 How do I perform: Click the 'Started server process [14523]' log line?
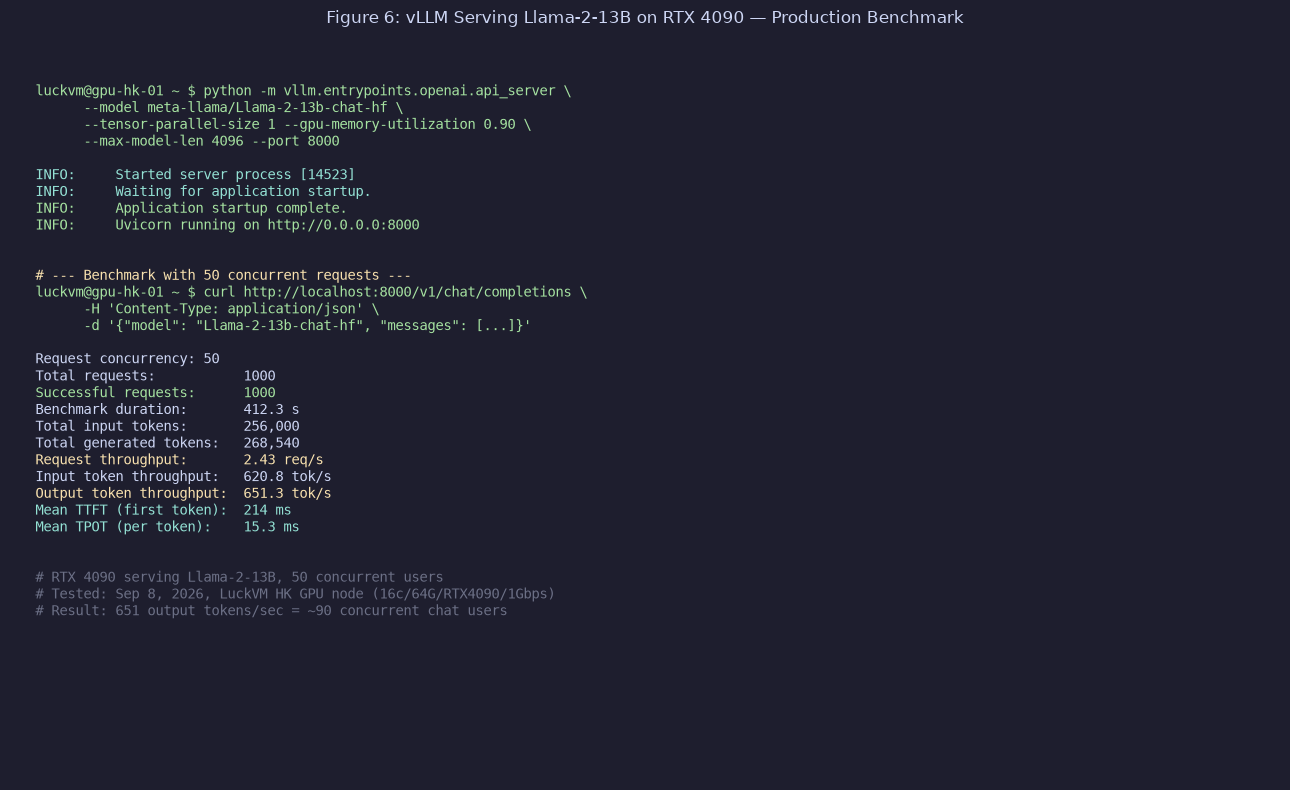(x=195, y=175)
